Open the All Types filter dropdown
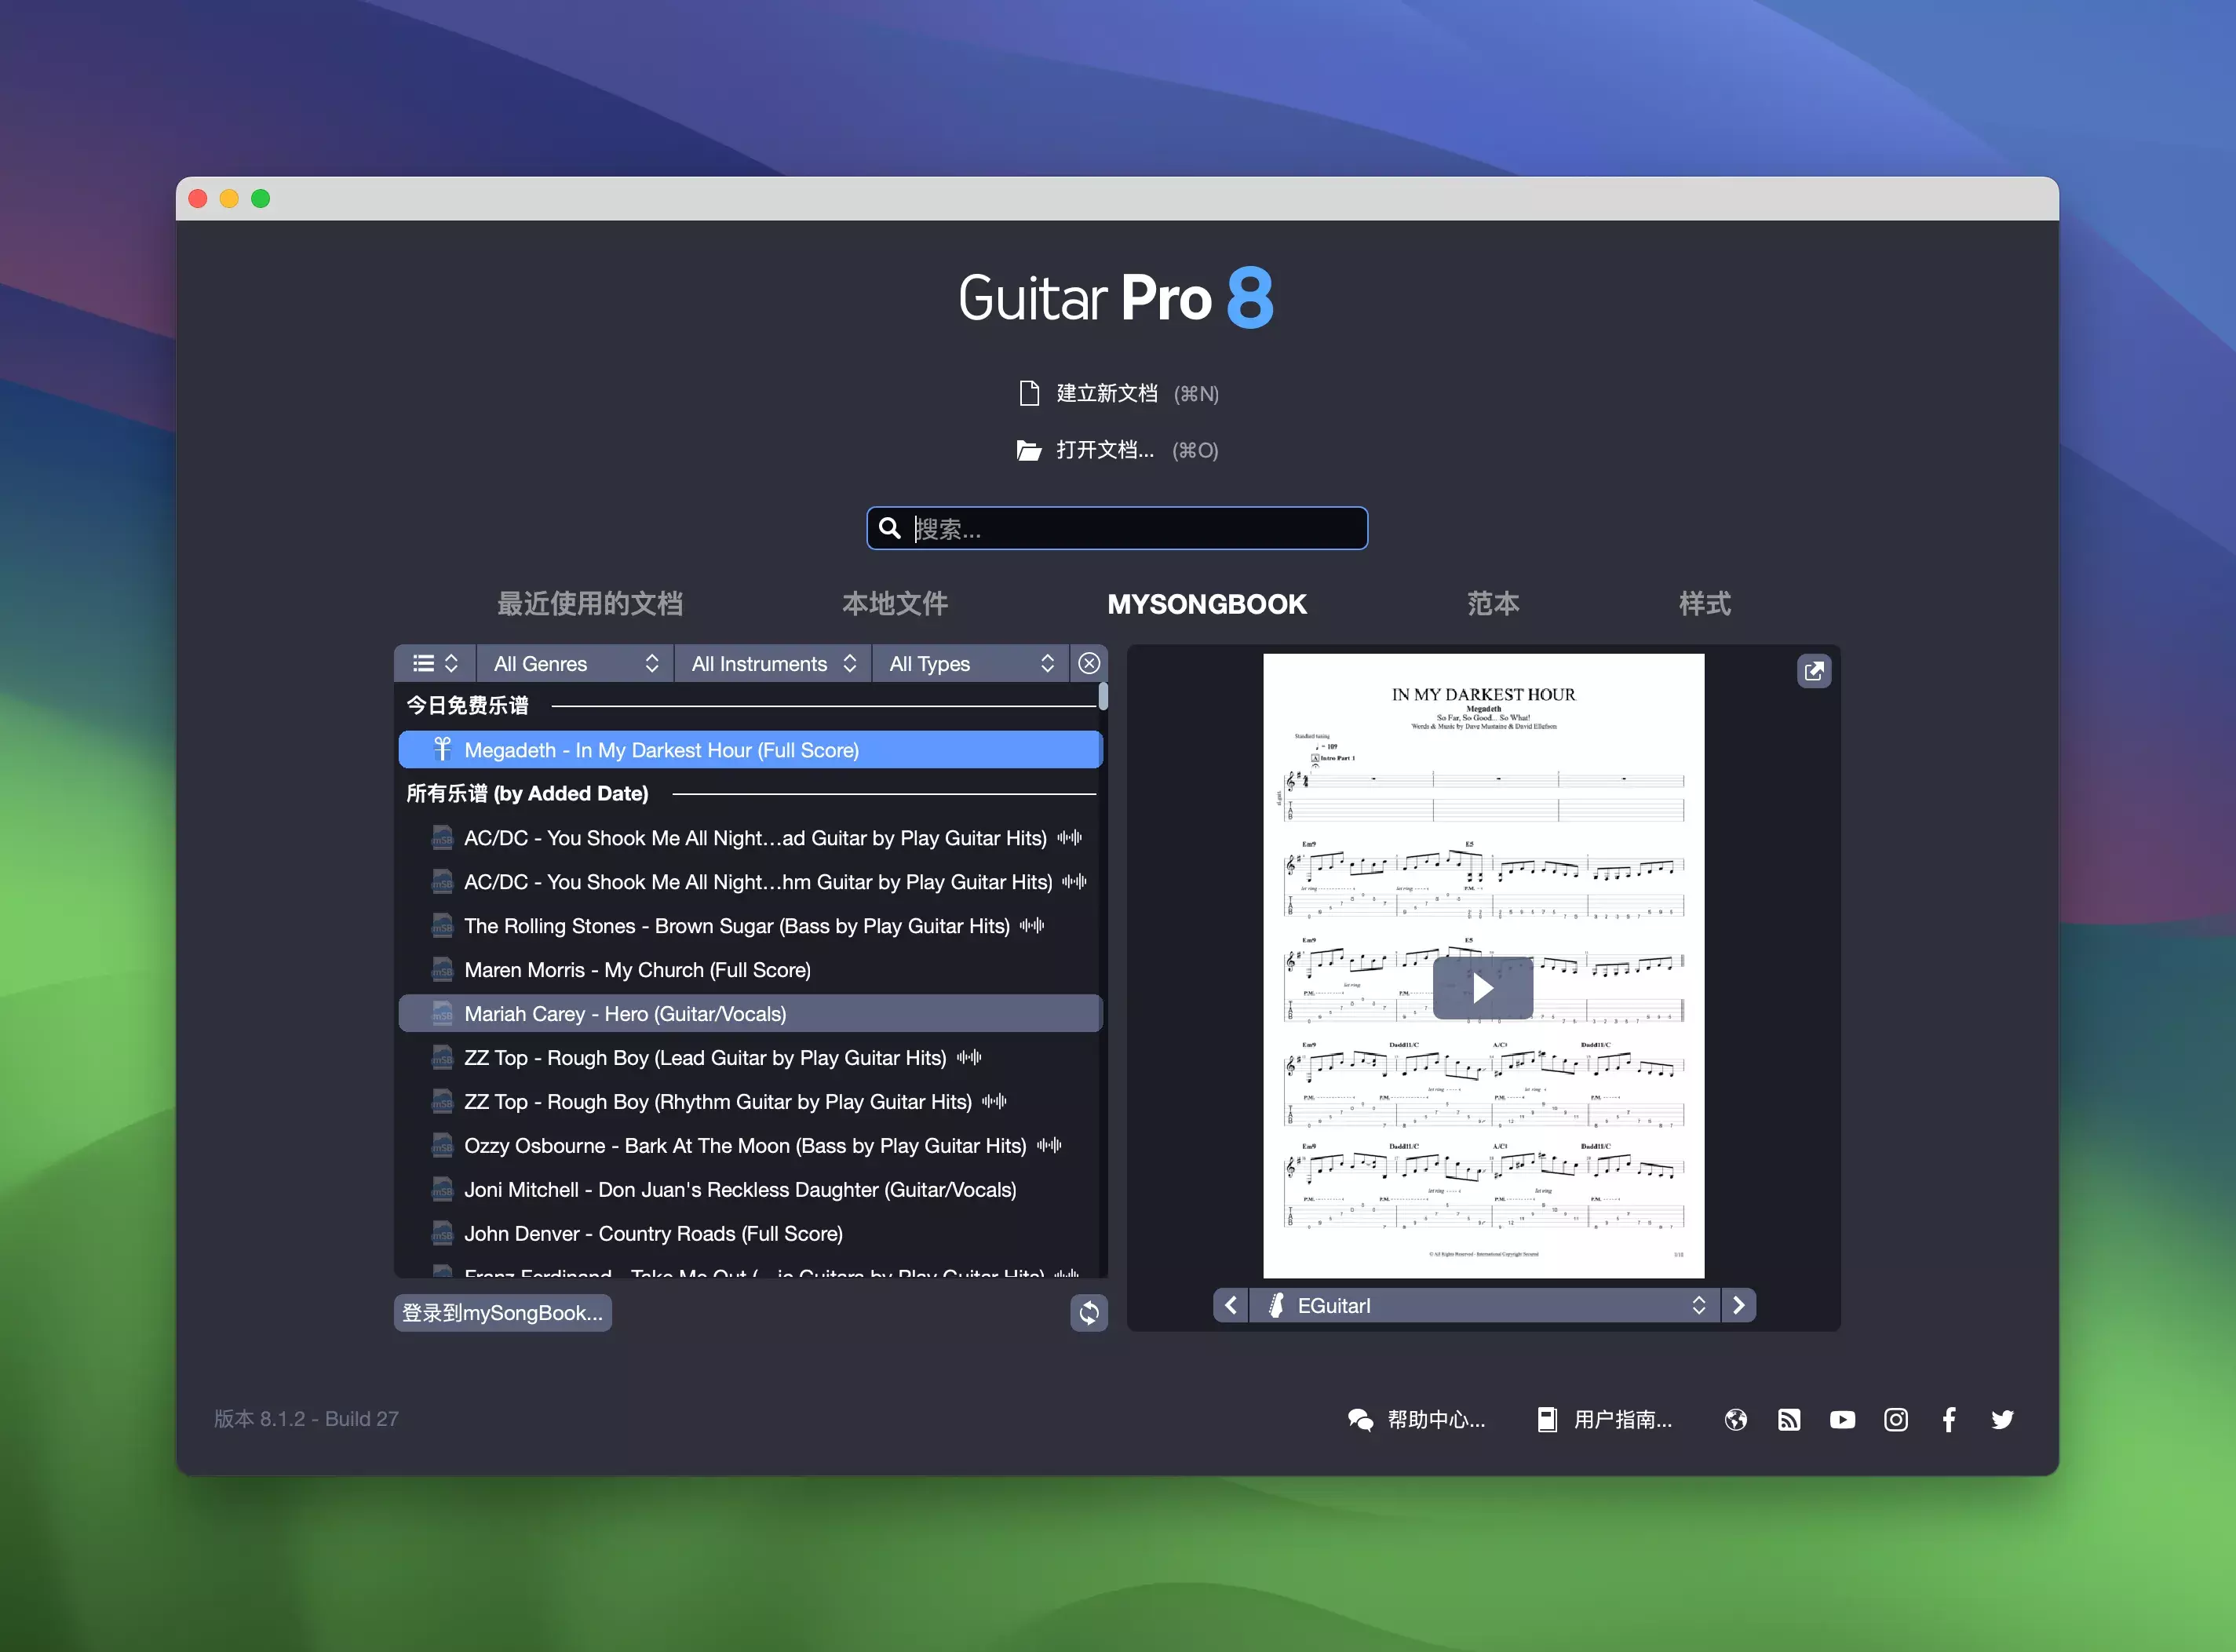 pos(970,663)
